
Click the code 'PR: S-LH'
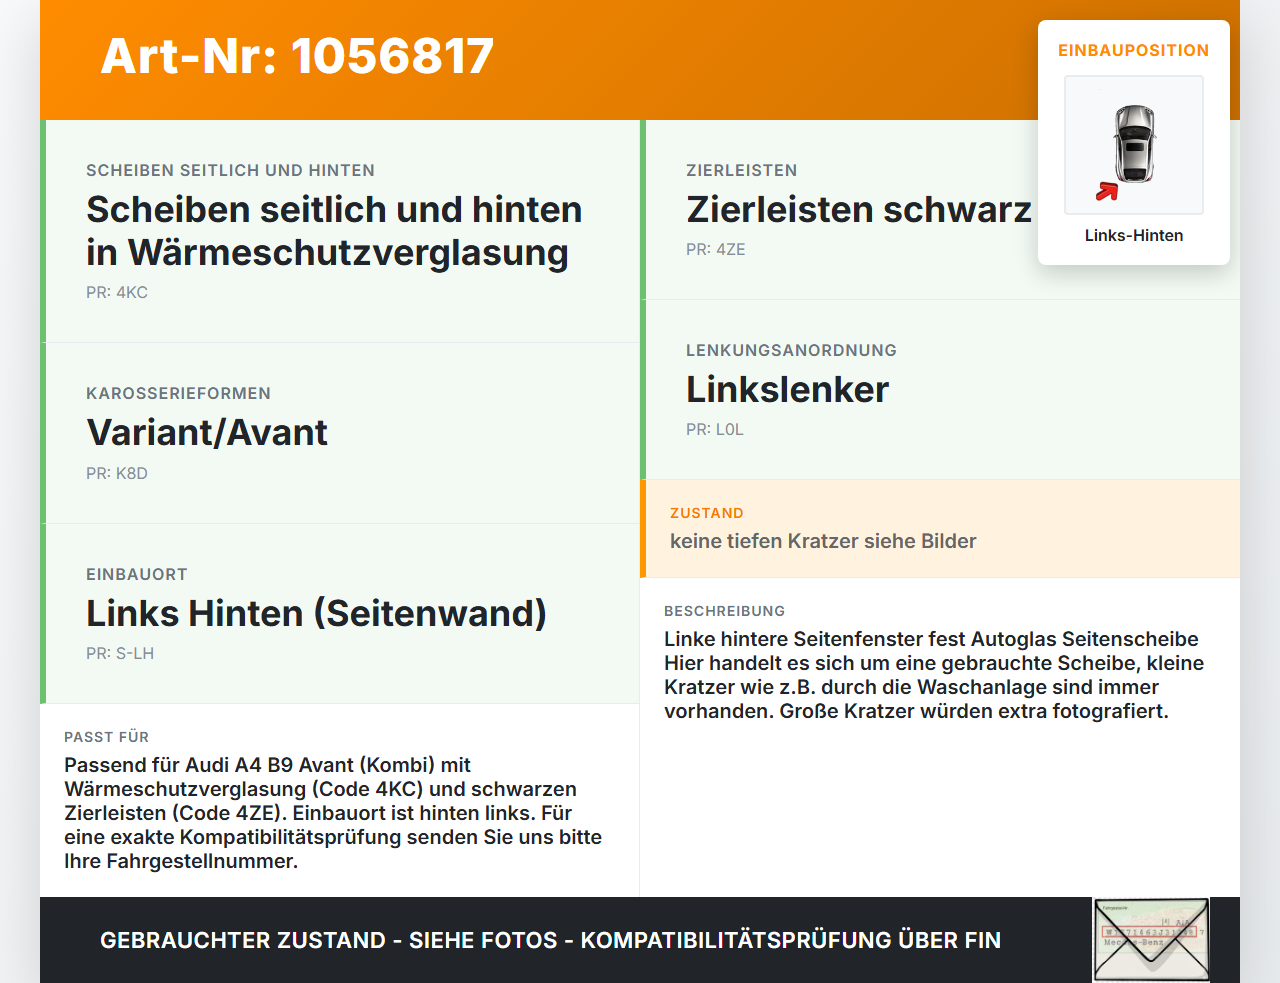point(120,653)
